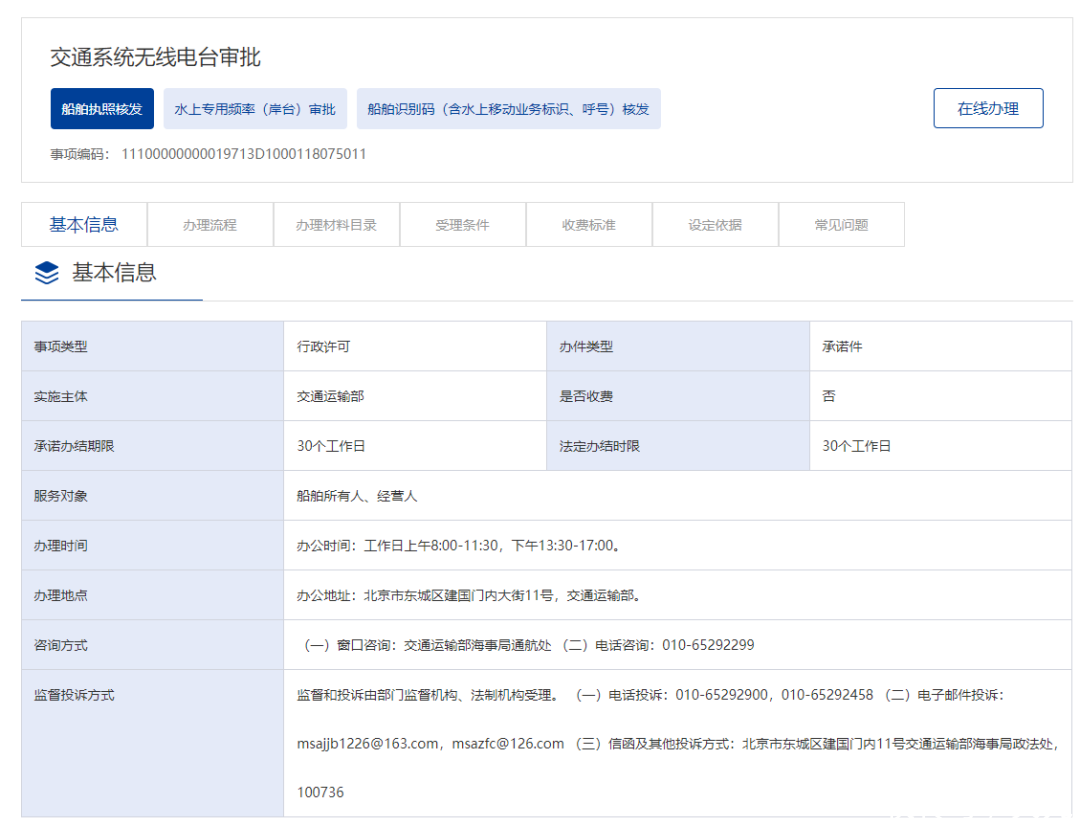
Task: Check the 收费标准 tab
Action: (589, 224)
